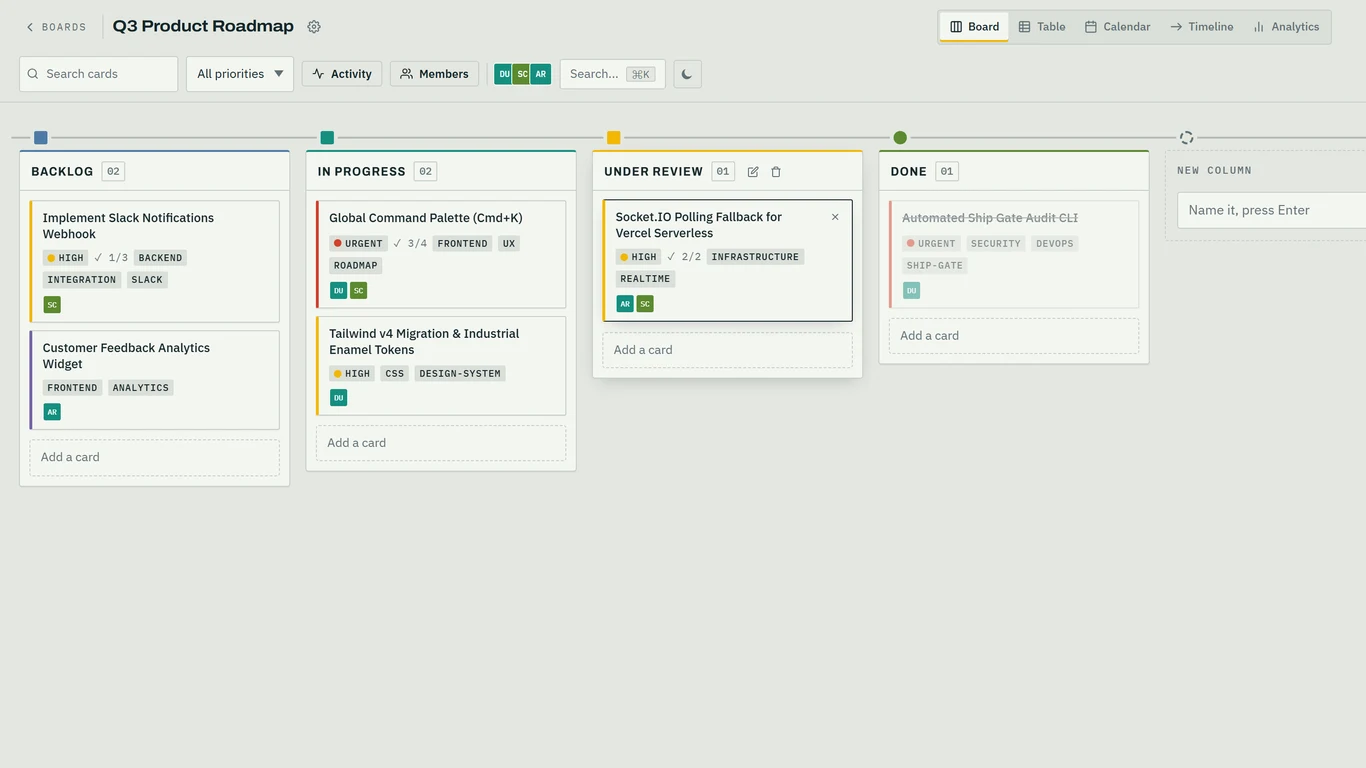Add a card to Done column

(1014, 336)
